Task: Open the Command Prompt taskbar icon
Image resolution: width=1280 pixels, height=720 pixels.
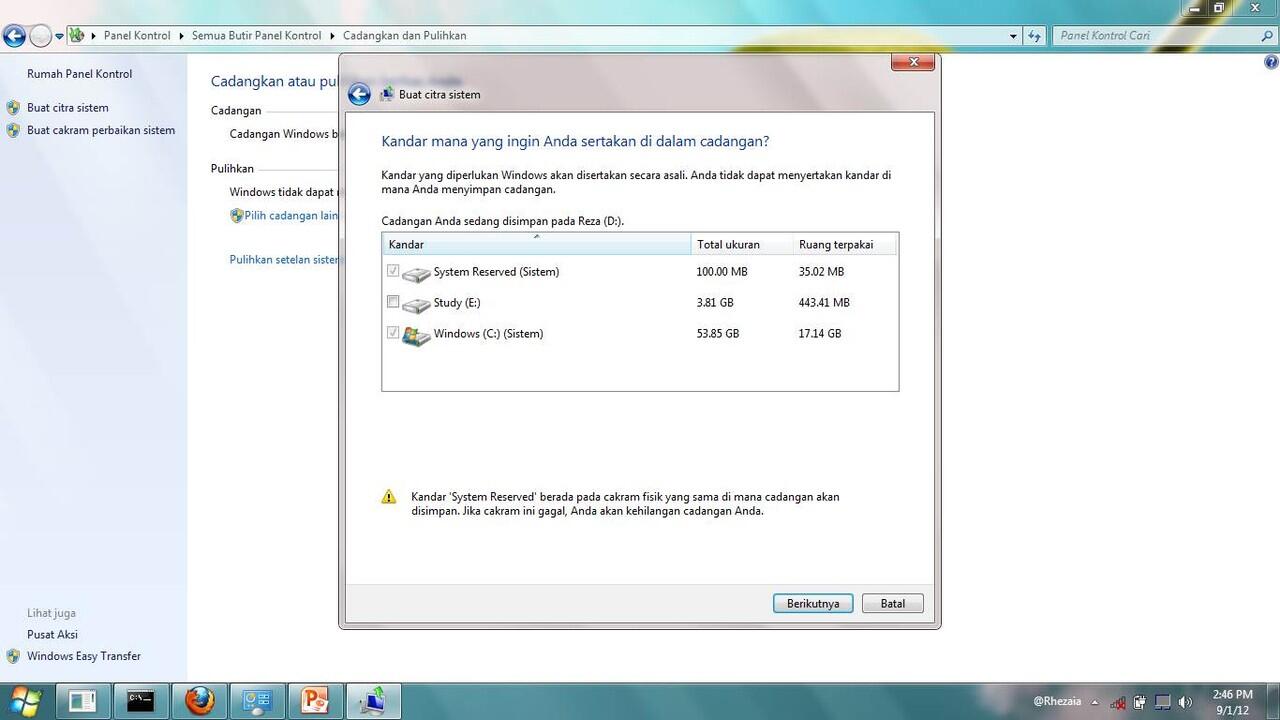Action: [x=141, y=701]
